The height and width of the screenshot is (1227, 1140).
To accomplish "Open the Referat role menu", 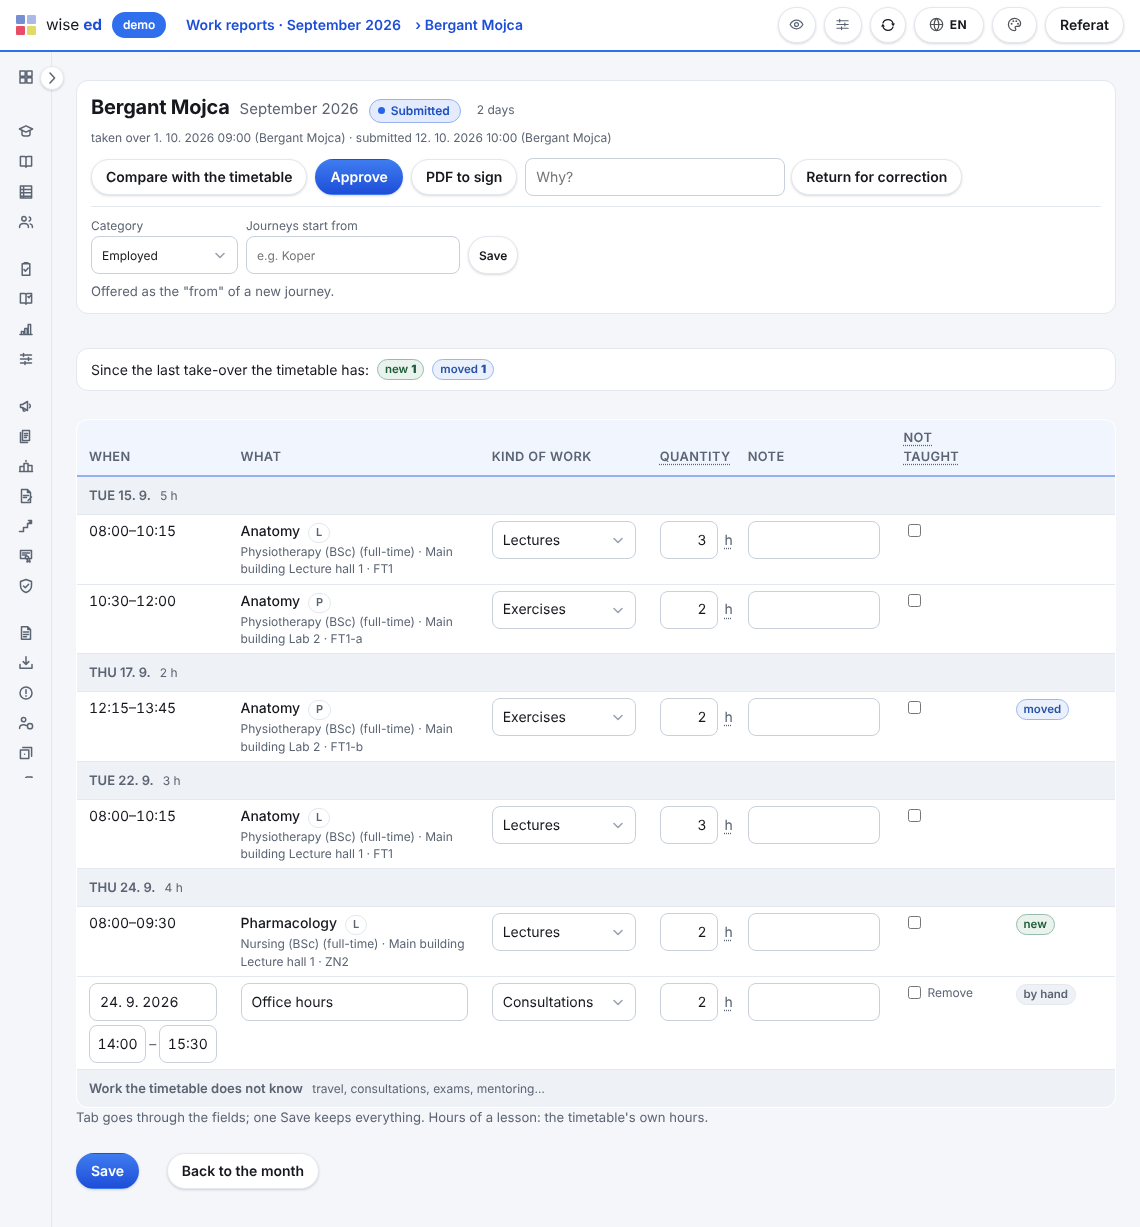I will point(1084,25).
